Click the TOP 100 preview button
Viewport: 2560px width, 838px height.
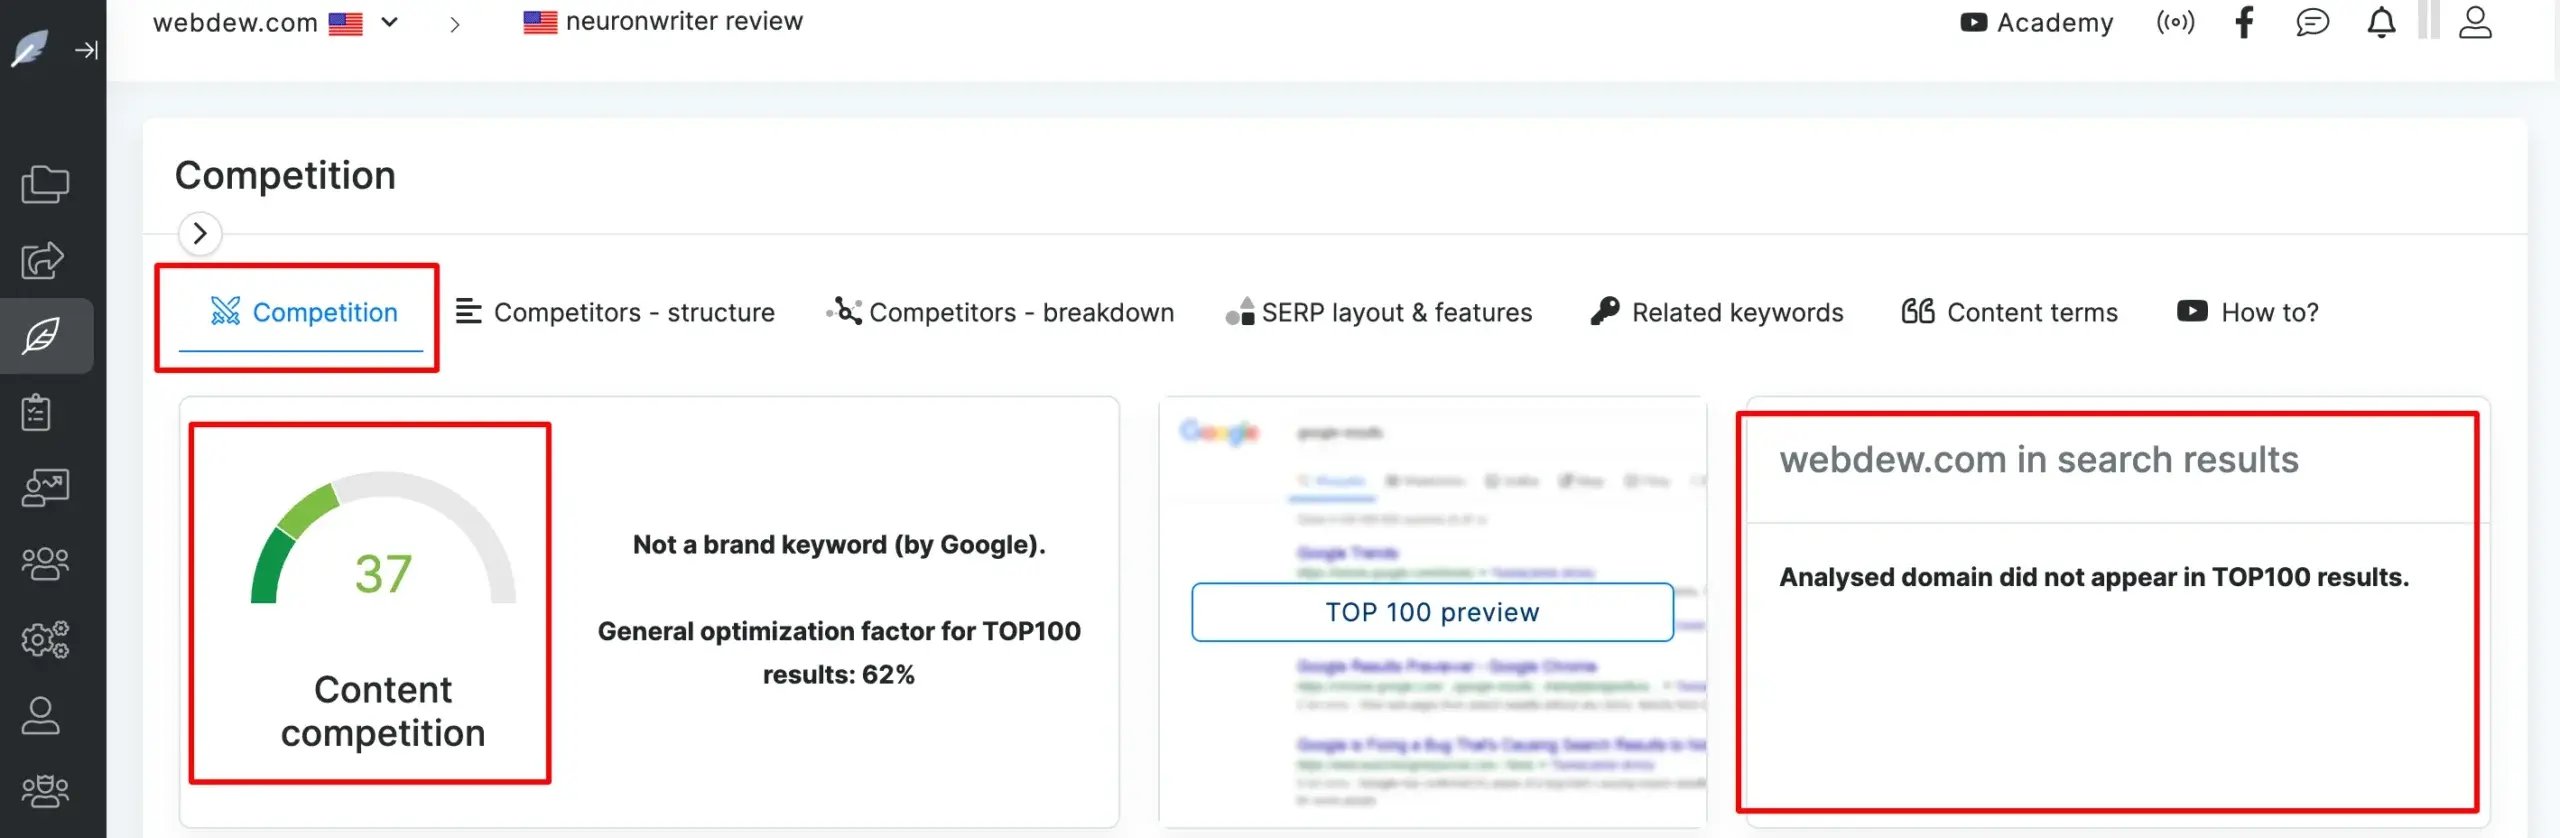pos(1432,612)
